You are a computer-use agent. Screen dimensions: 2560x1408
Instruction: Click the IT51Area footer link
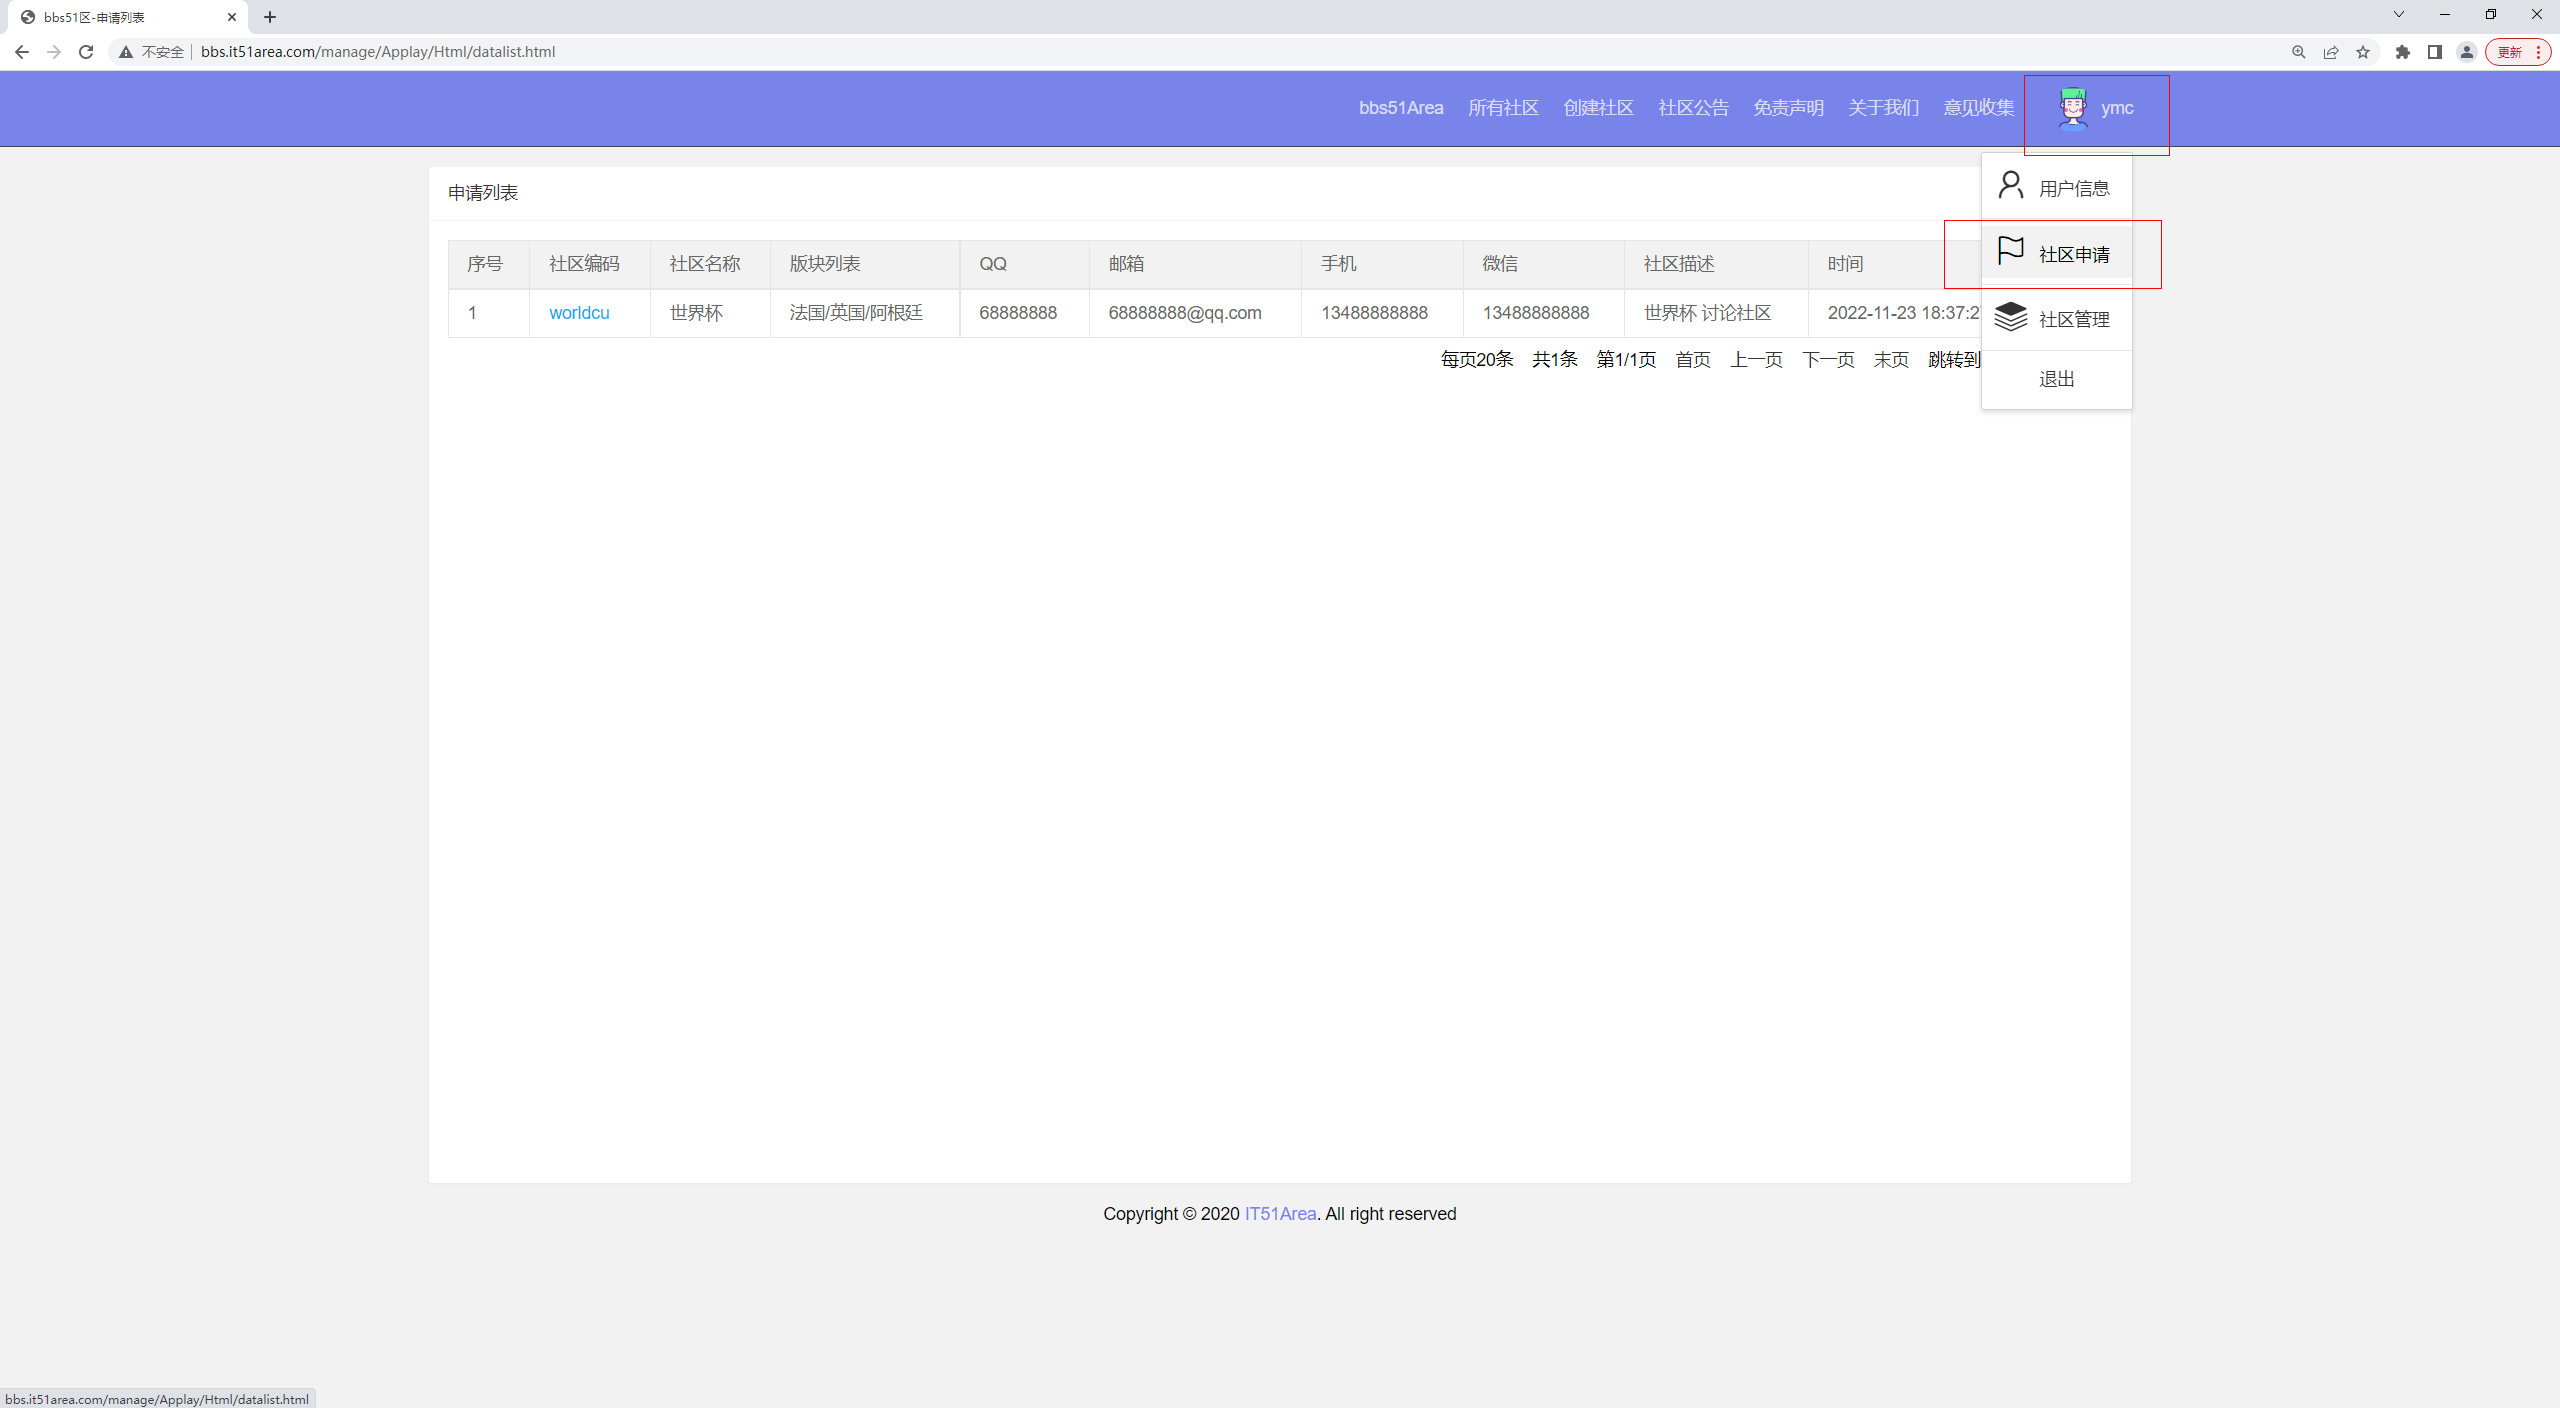click(x=1280, y=1213)
